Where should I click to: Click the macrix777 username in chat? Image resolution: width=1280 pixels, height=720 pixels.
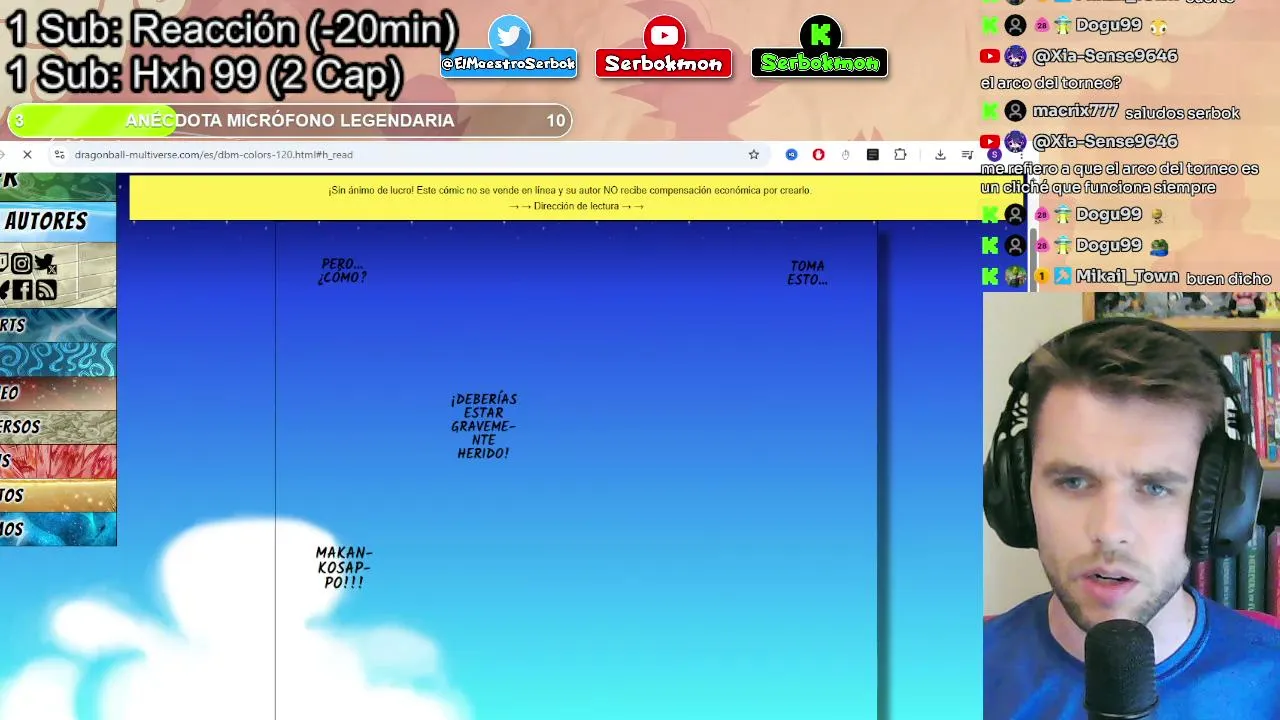(1075, 112)
